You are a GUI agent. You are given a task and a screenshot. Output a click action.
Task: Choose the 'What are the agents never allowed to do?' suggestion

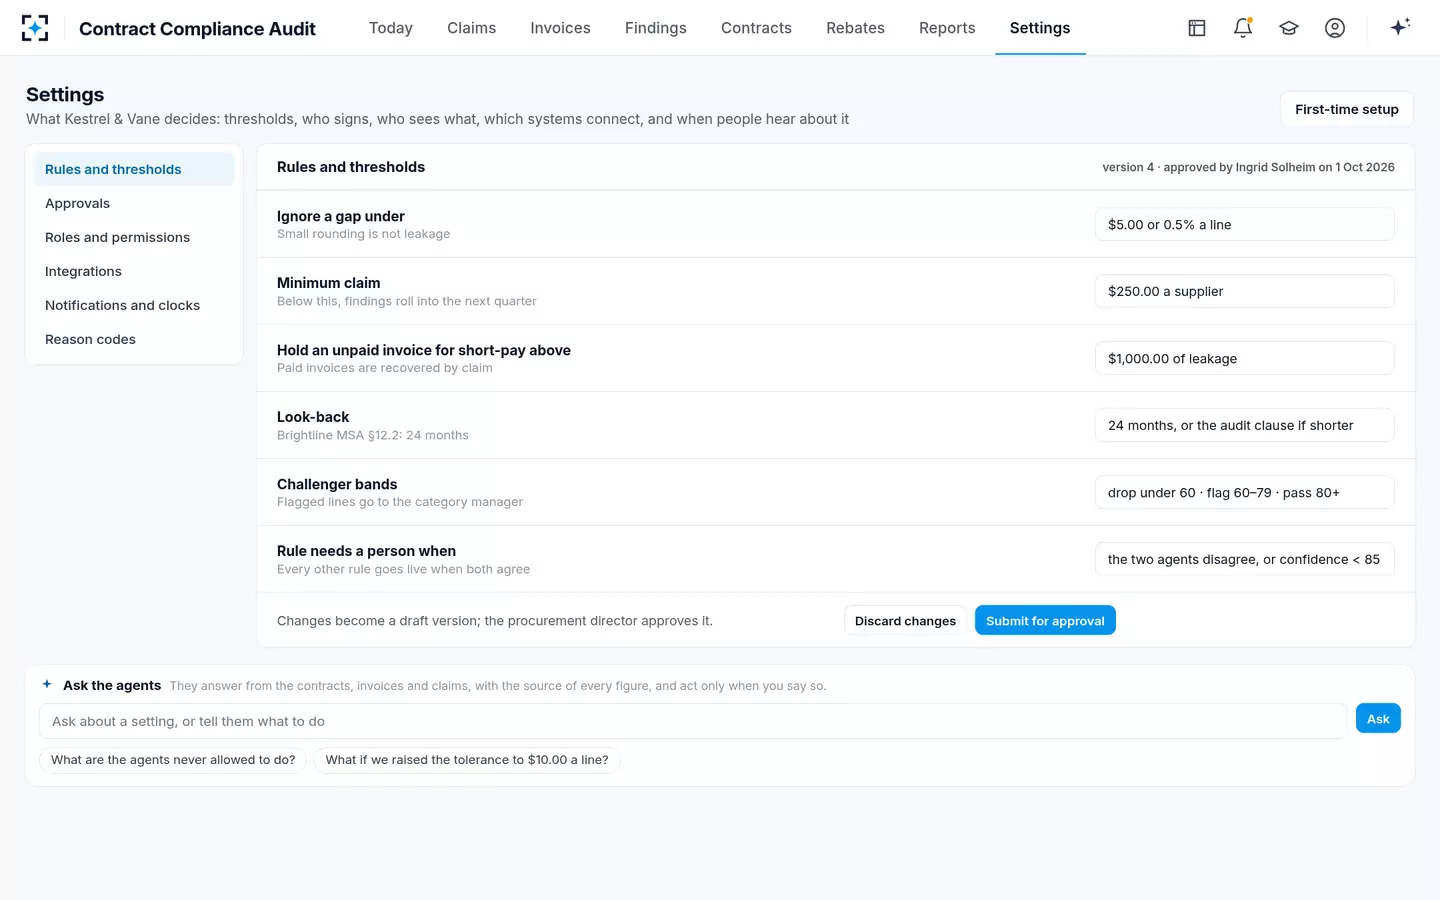coord(173,760)
